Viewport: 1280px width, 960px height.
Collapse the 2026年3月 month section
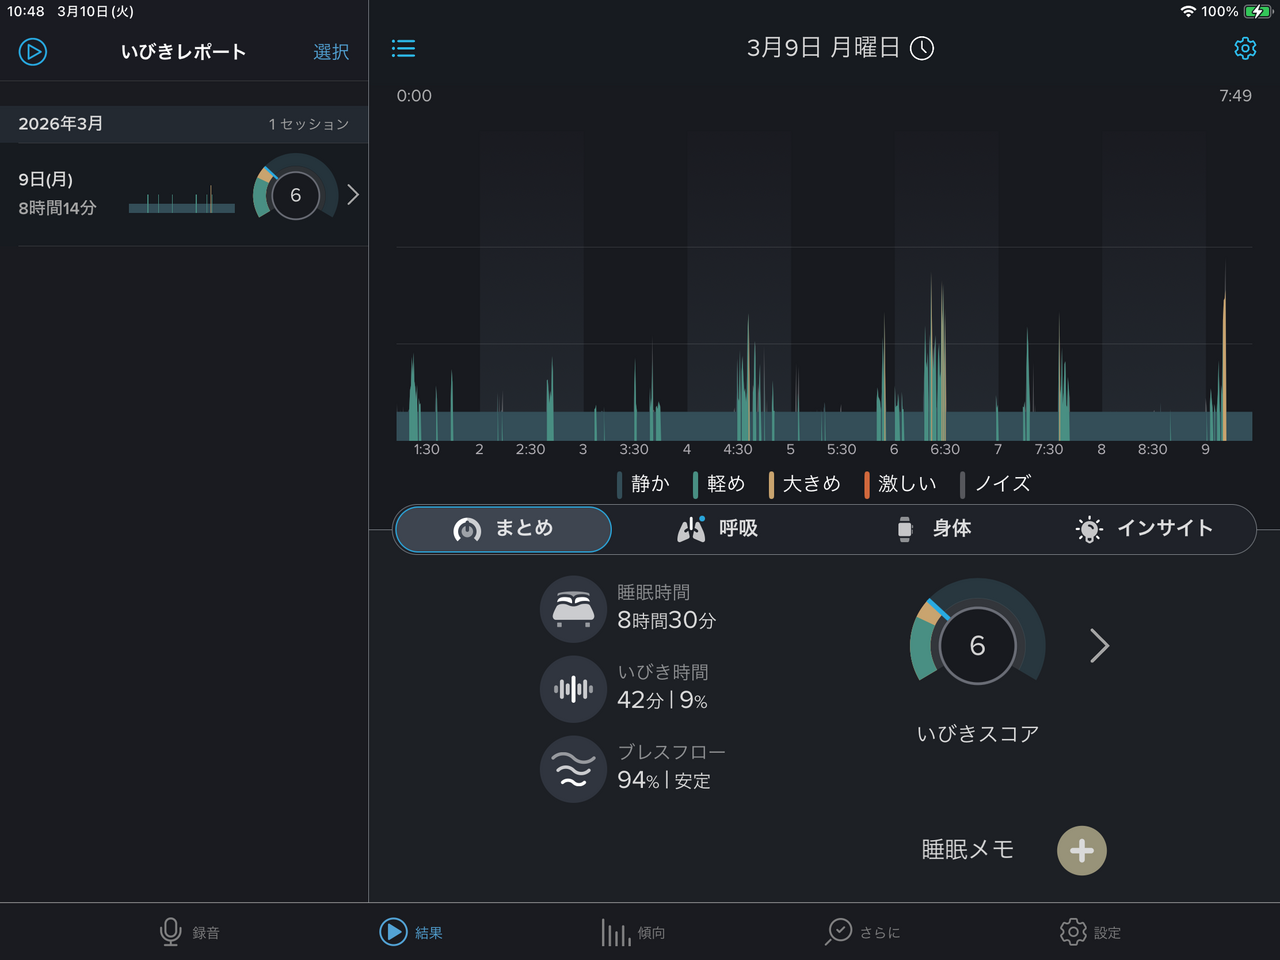(184, 124)
